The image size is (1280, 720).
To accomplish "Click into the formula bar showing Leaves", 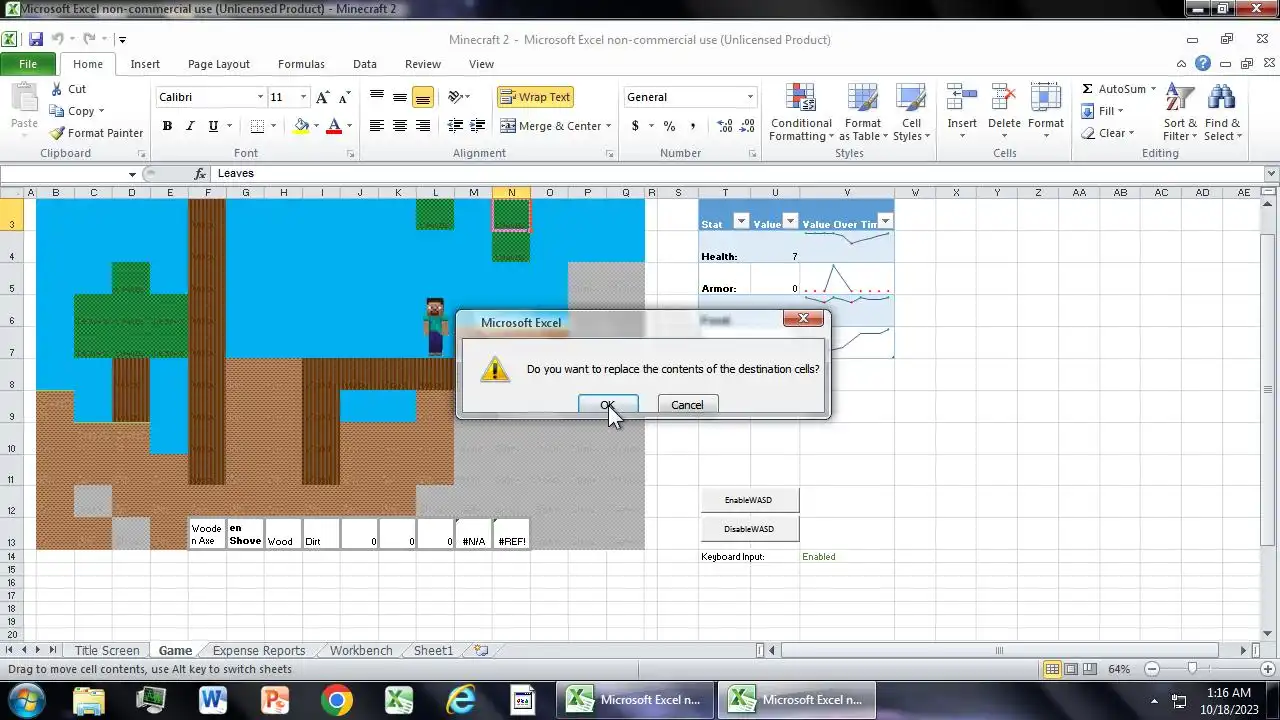I will tap(738, 174).
